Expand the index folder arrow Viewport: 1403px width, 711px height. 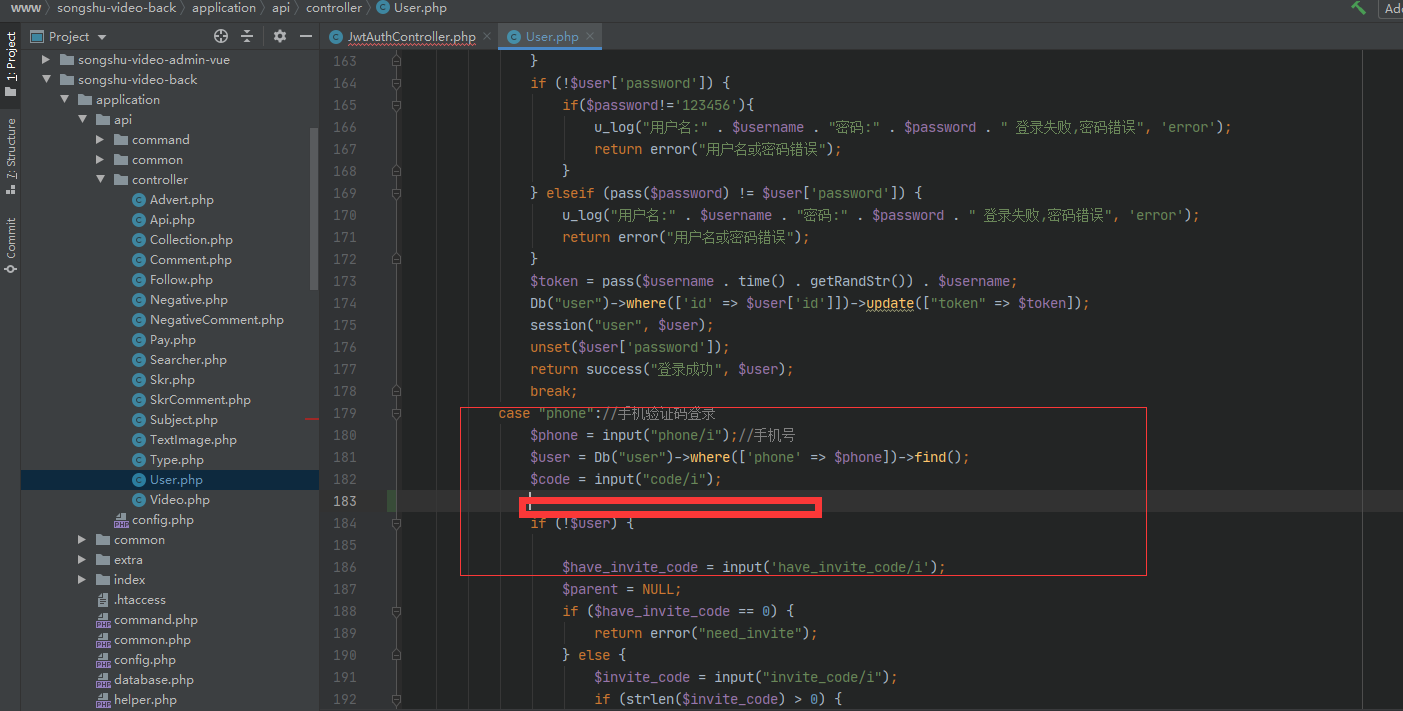click(82, 580)
